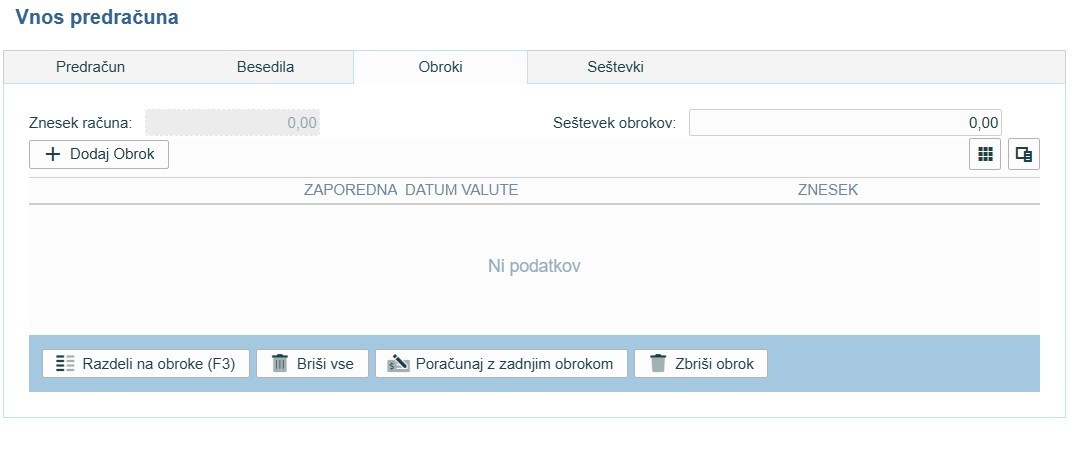Add a new installment with Dodaj Obrok
The width and height of the screenshot is (1078, 455).
pyautogui.click(x=99, y=154)
